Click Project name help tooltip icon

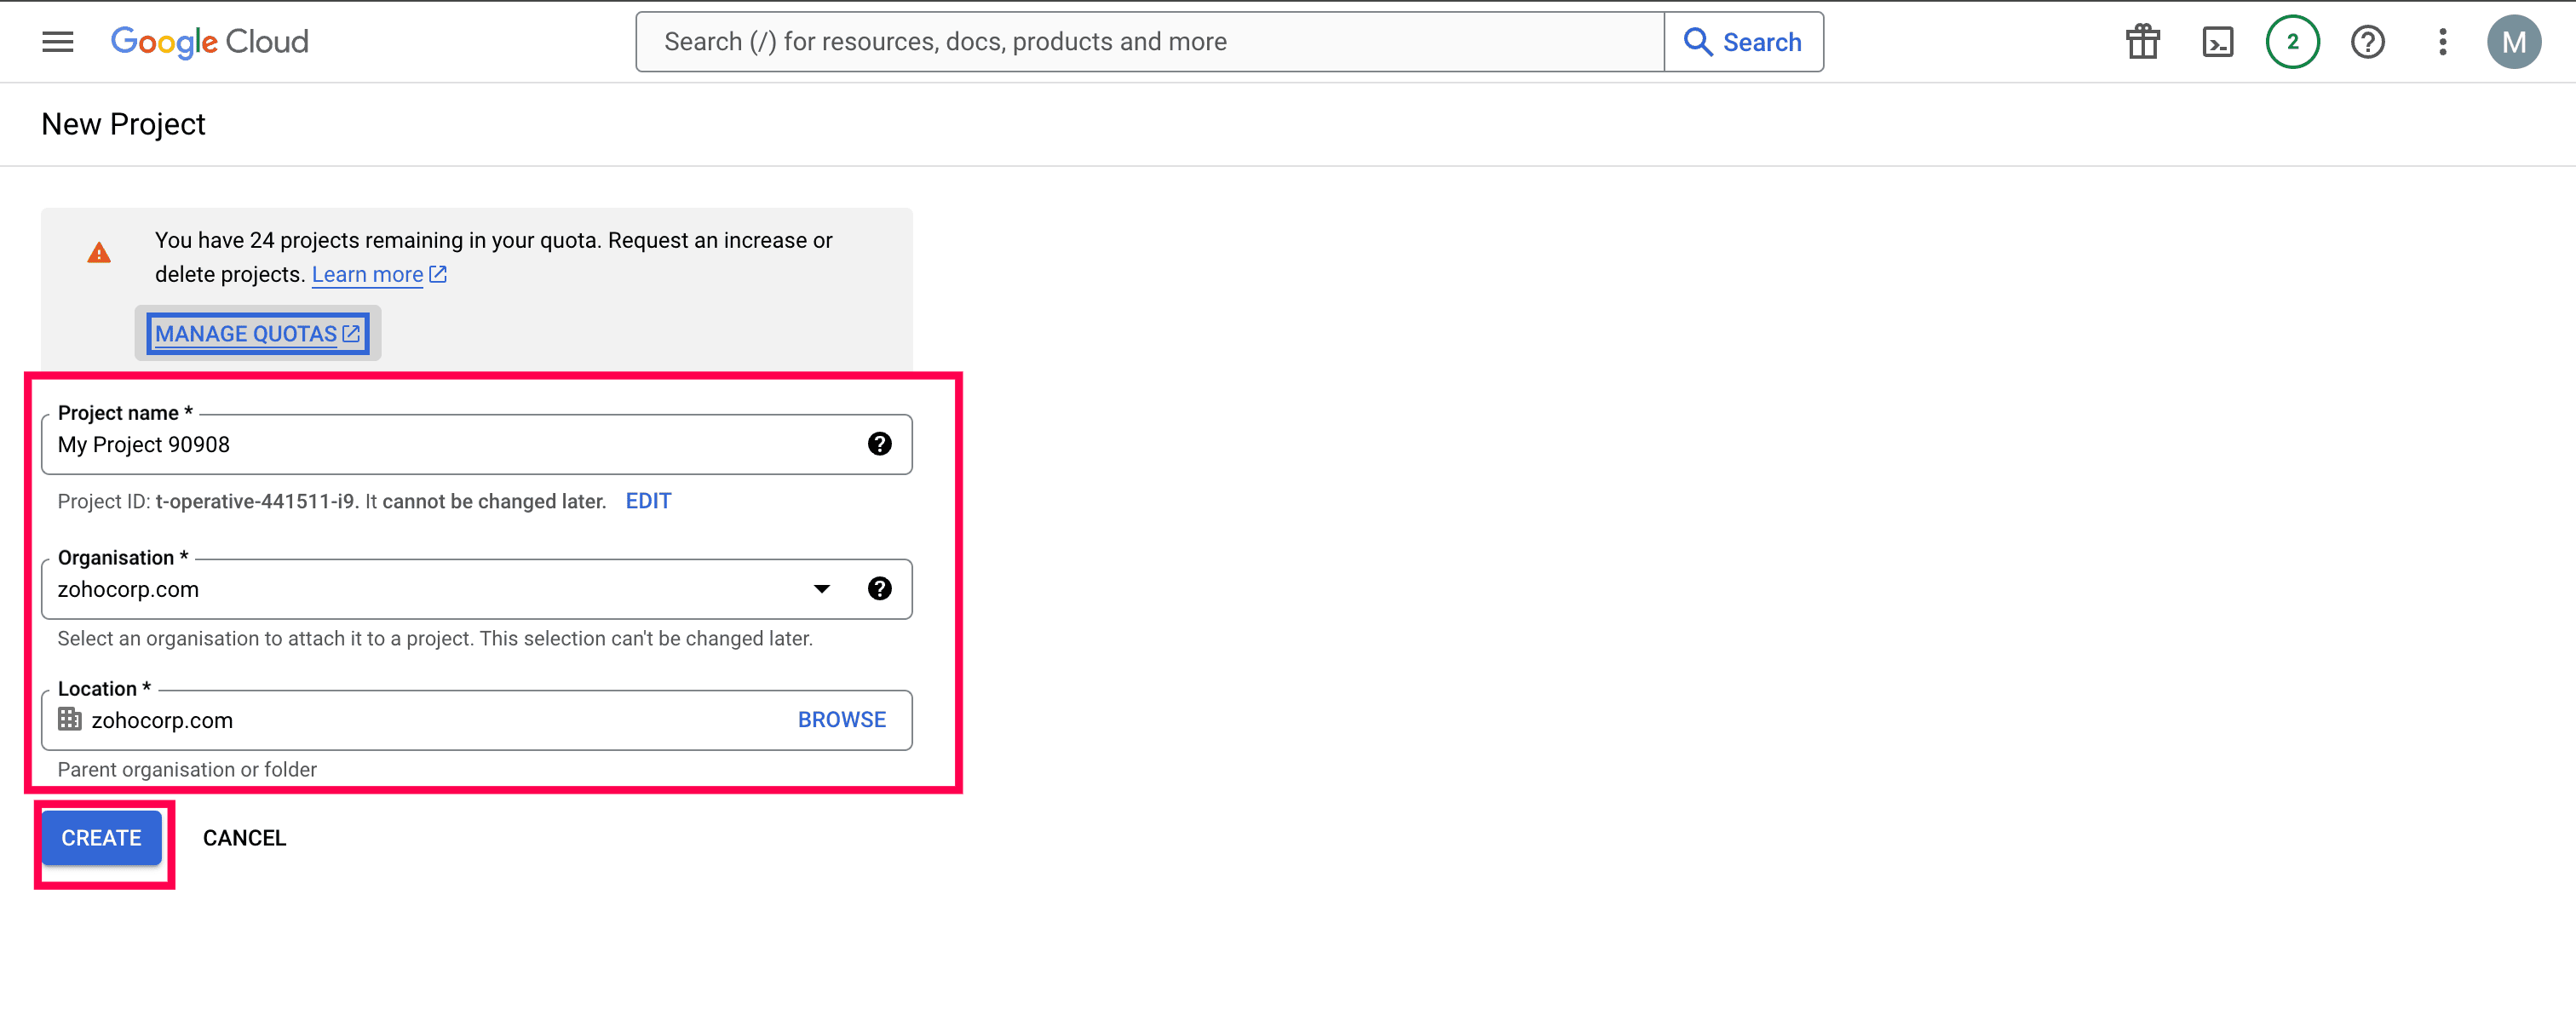point(879,443)
